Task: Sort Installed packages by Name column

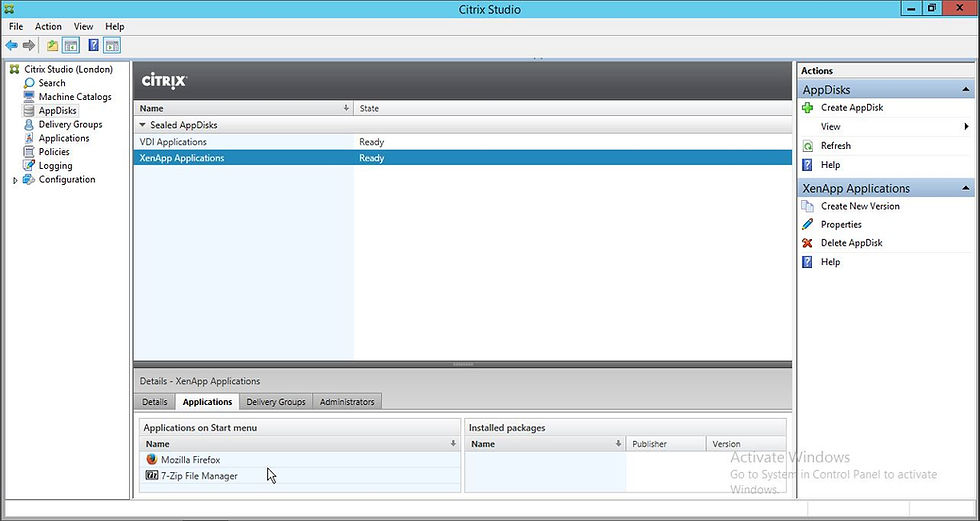Action: (546, 444)
